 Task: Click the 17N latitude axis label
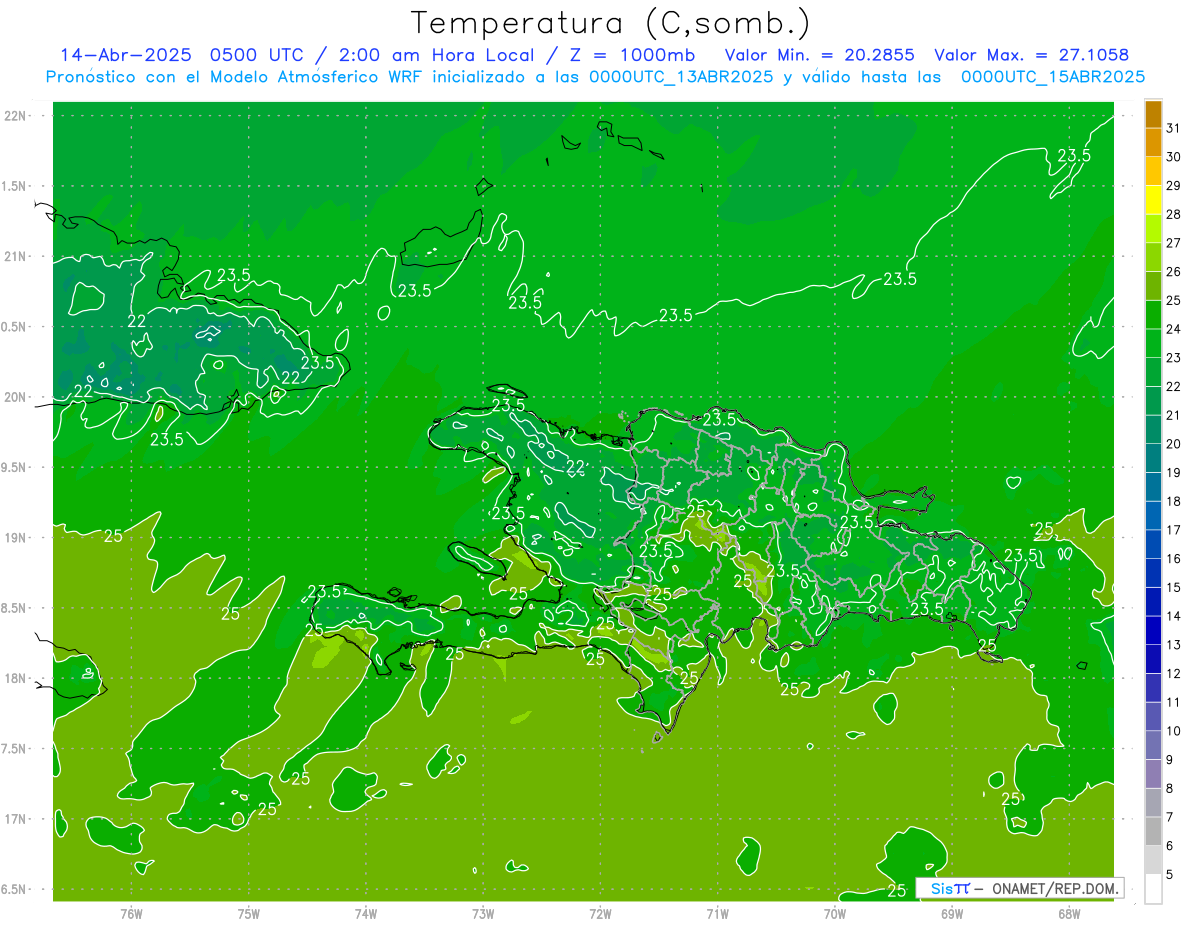coord(15,819)
